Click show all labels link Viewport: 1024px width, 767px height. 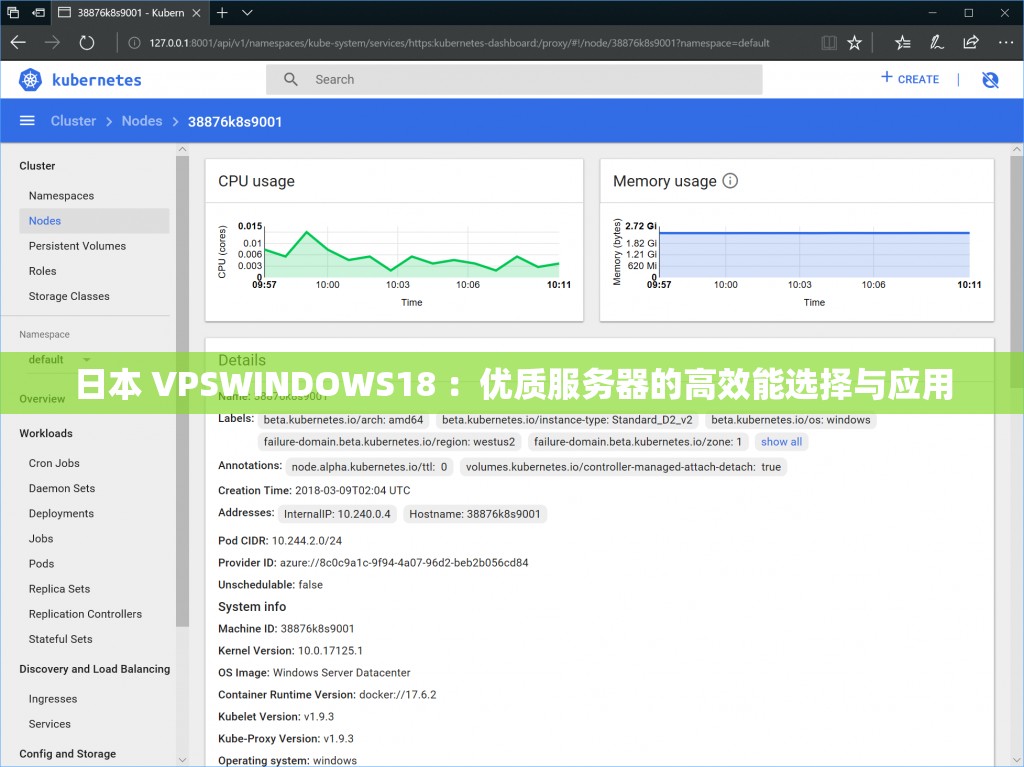781,442
